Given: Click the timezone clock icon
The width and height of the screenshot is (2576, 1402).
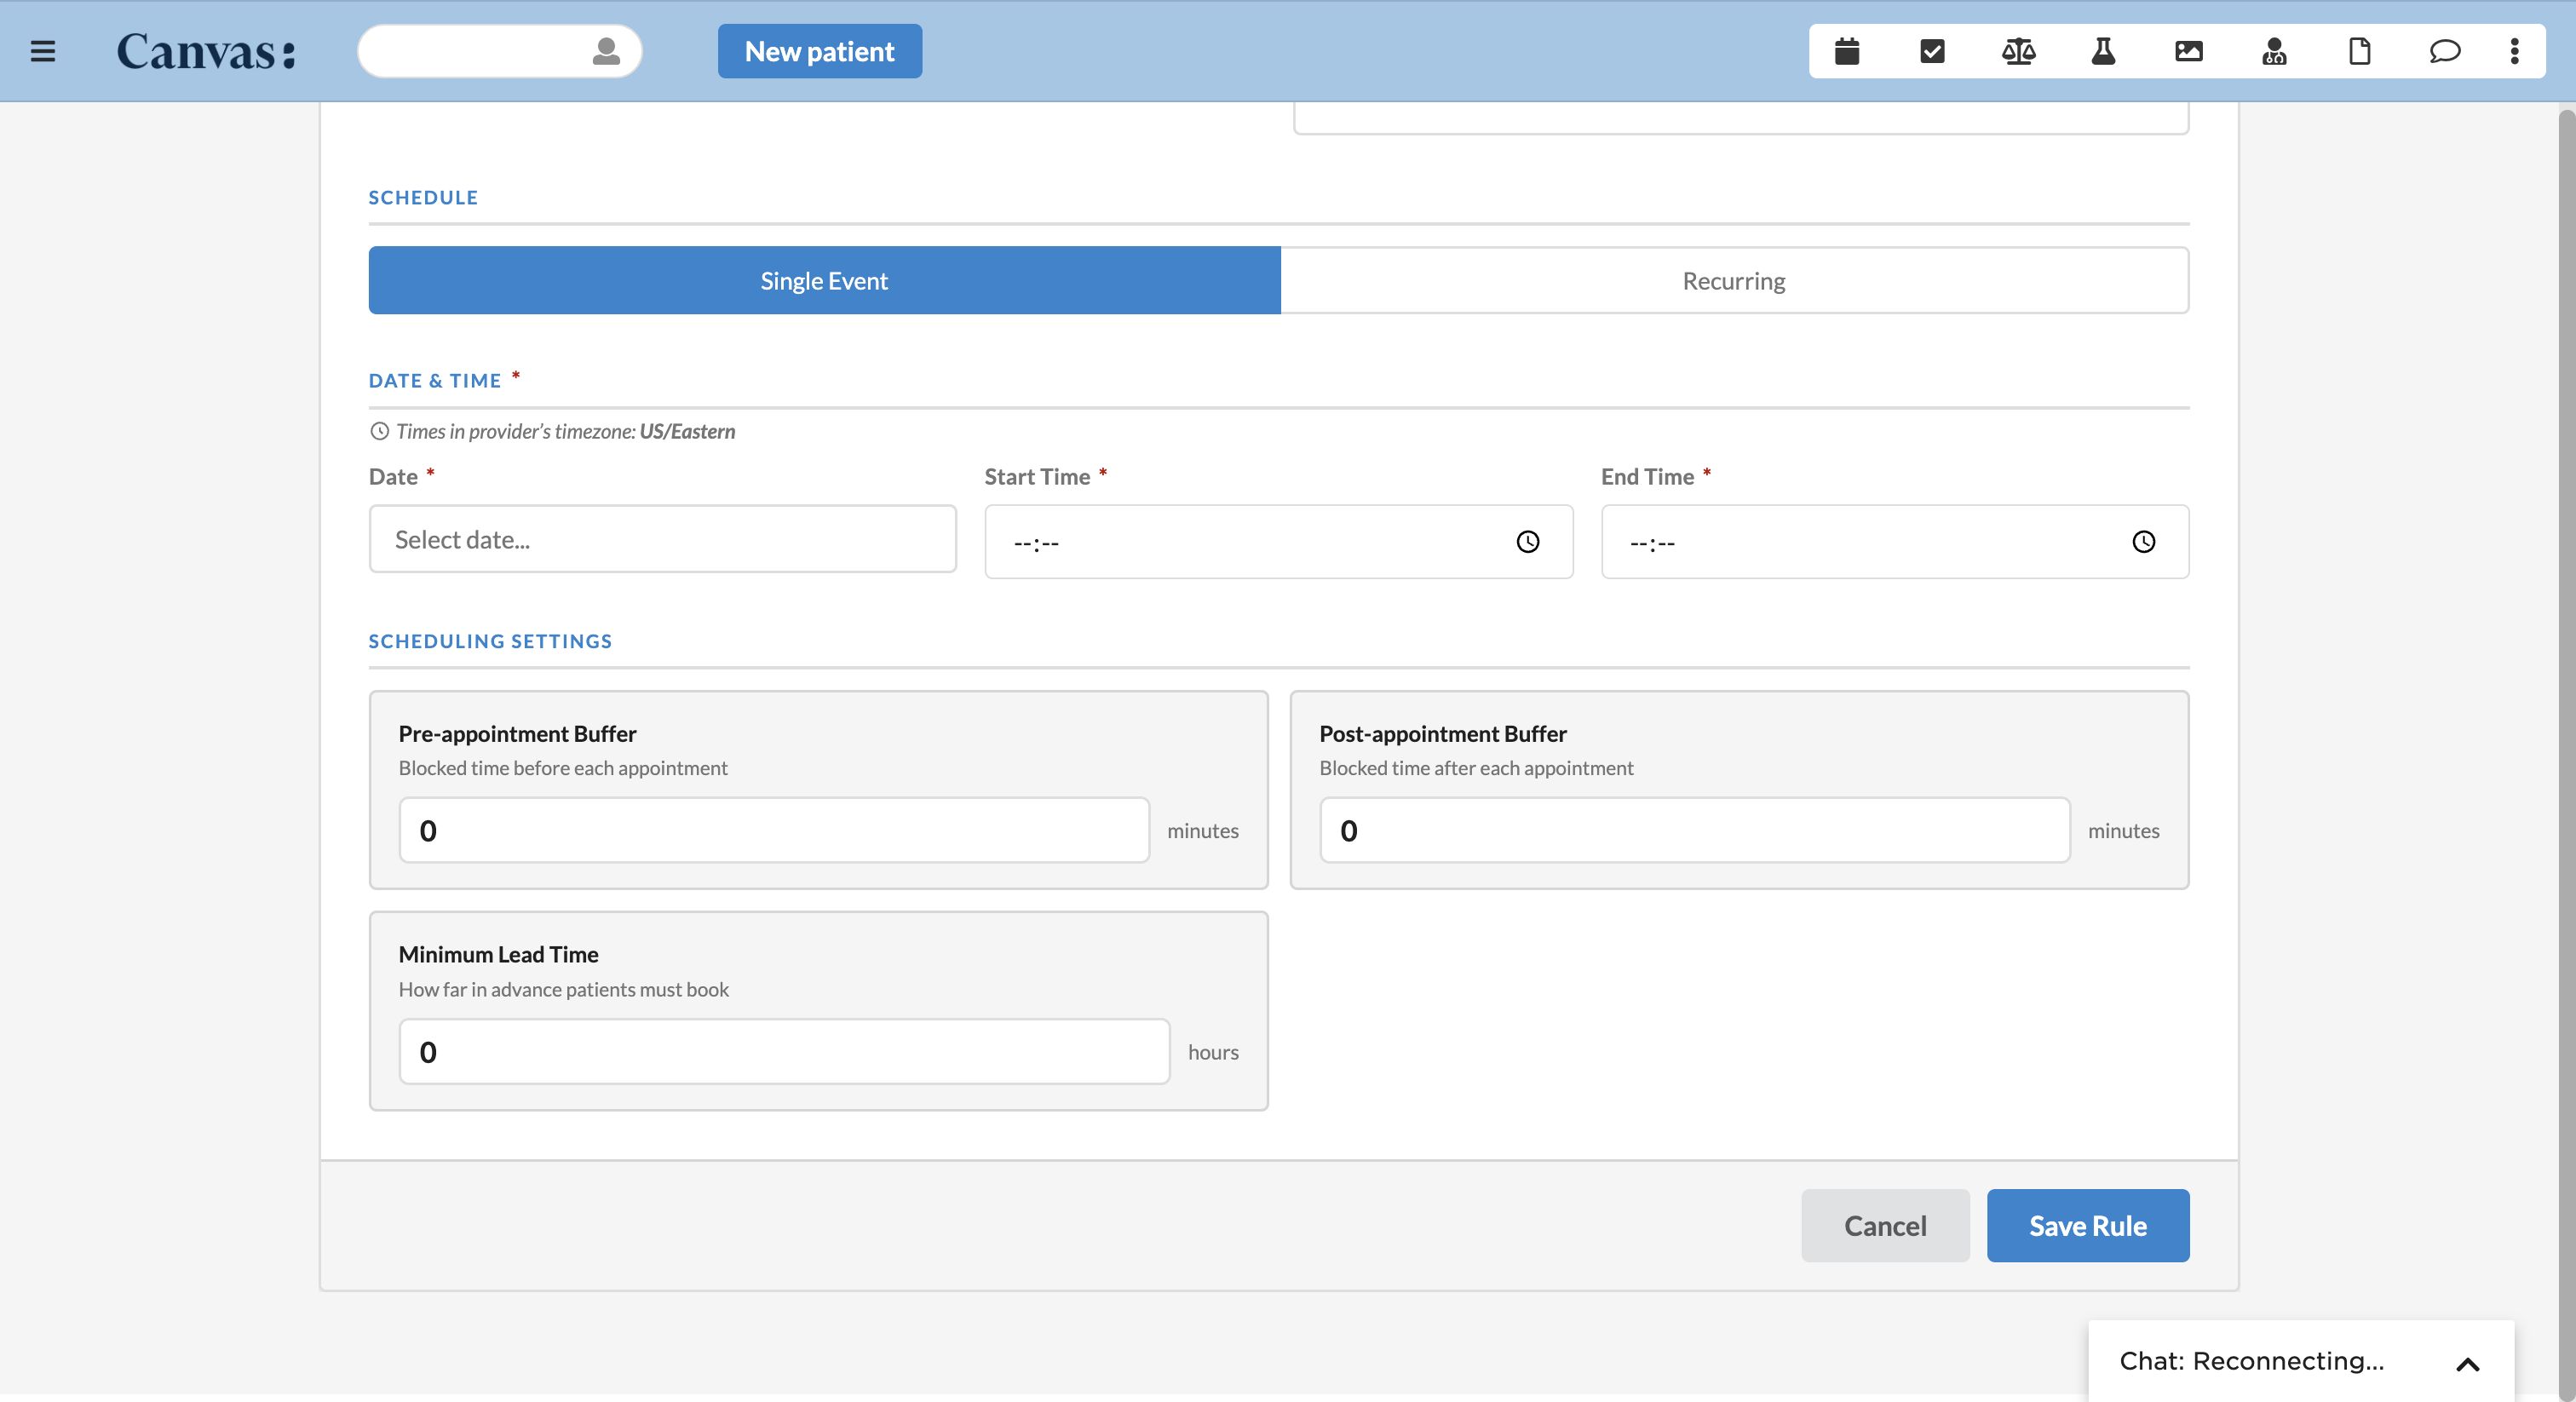Looking at the screenshot, I should [x=379, y=431].
